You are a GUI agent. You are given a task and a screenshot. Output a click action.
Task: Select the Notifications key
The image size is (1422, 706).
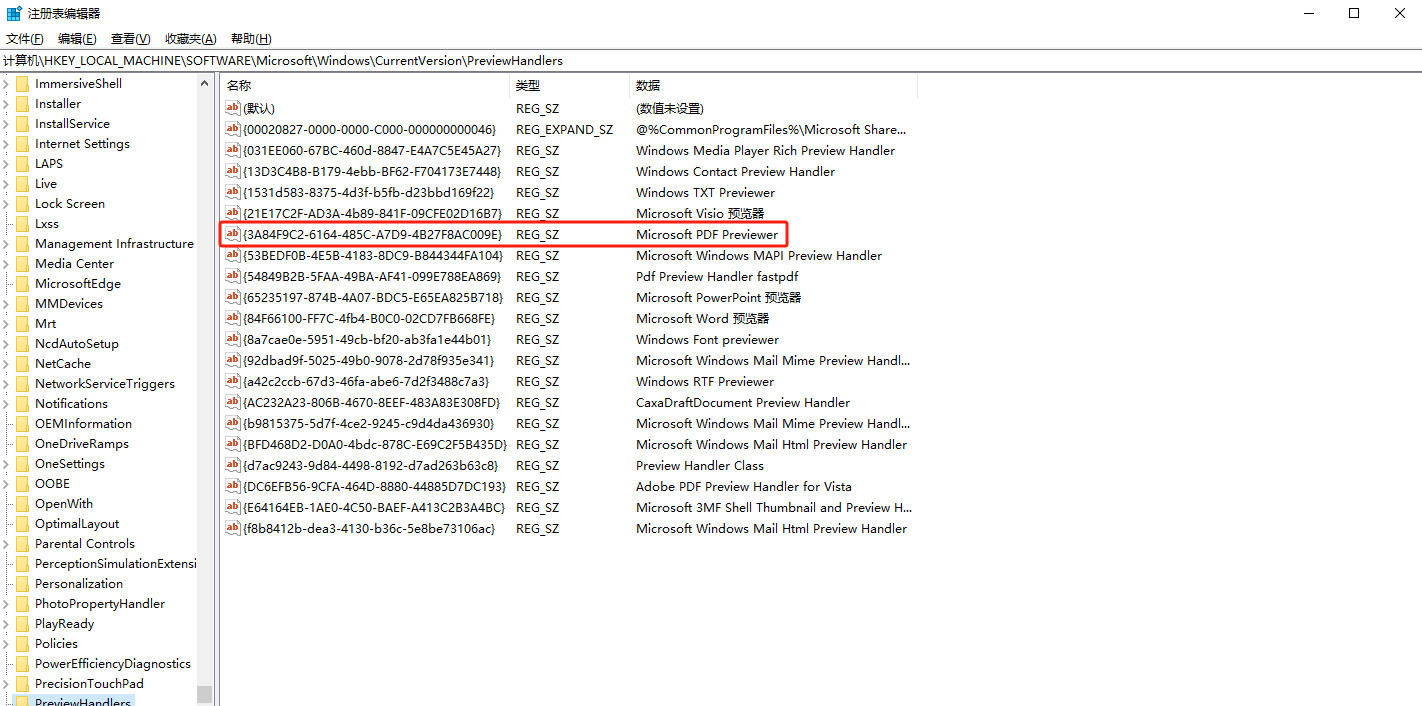coord(71,404)
